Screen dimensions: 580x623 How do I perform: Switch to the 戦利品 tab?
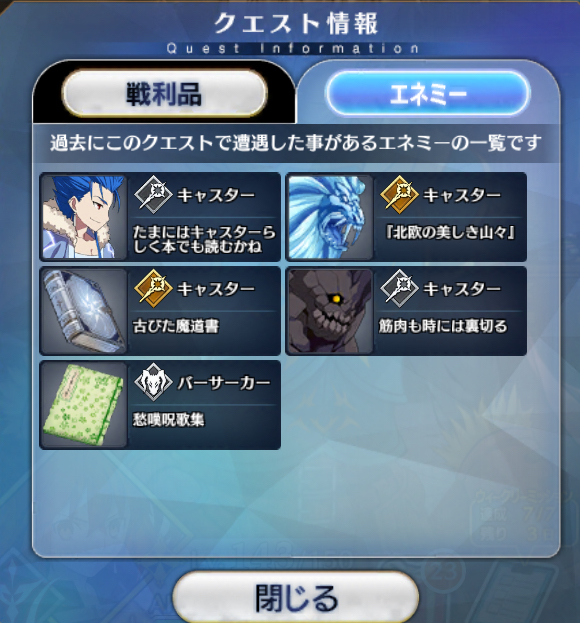(x=164, y=93)
